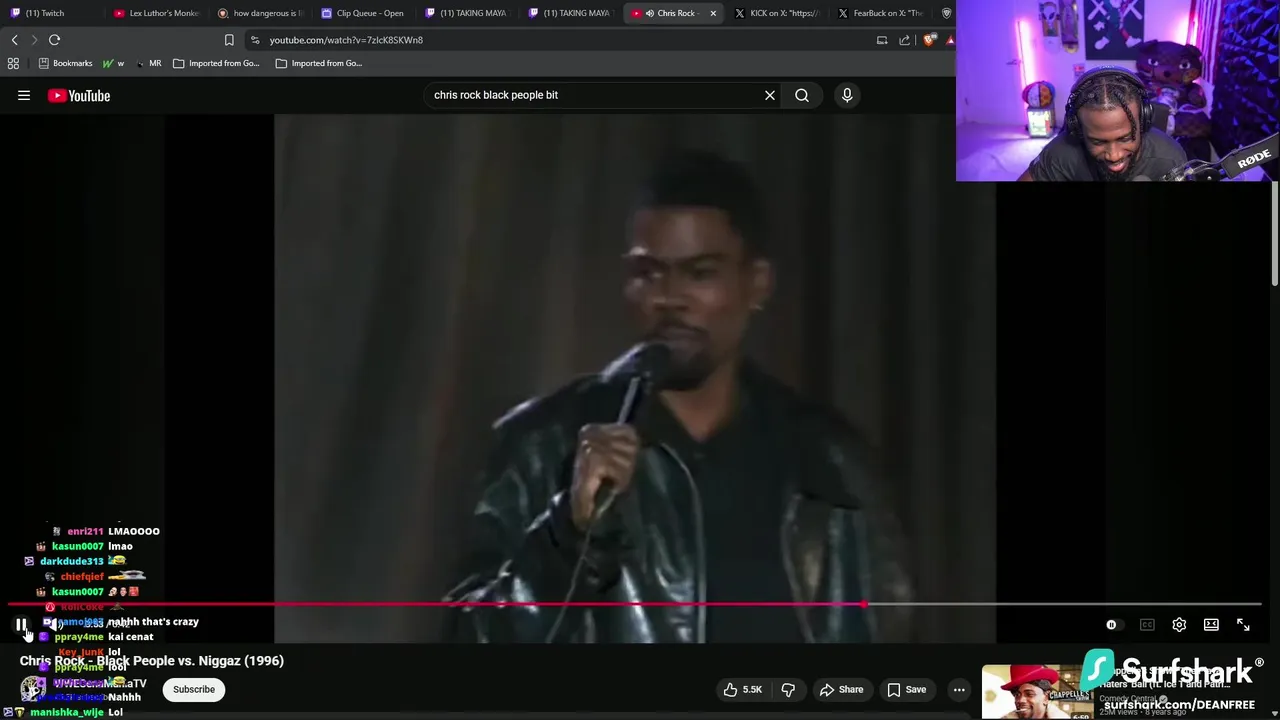This screenshot has height=720, width=1280.
Task: Subscribe to the channel
Action: tap(194, 689)
